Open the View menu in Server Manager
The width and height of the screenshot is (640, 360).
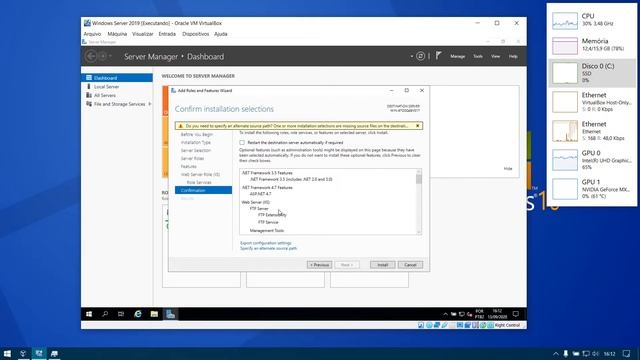(496, 56)
